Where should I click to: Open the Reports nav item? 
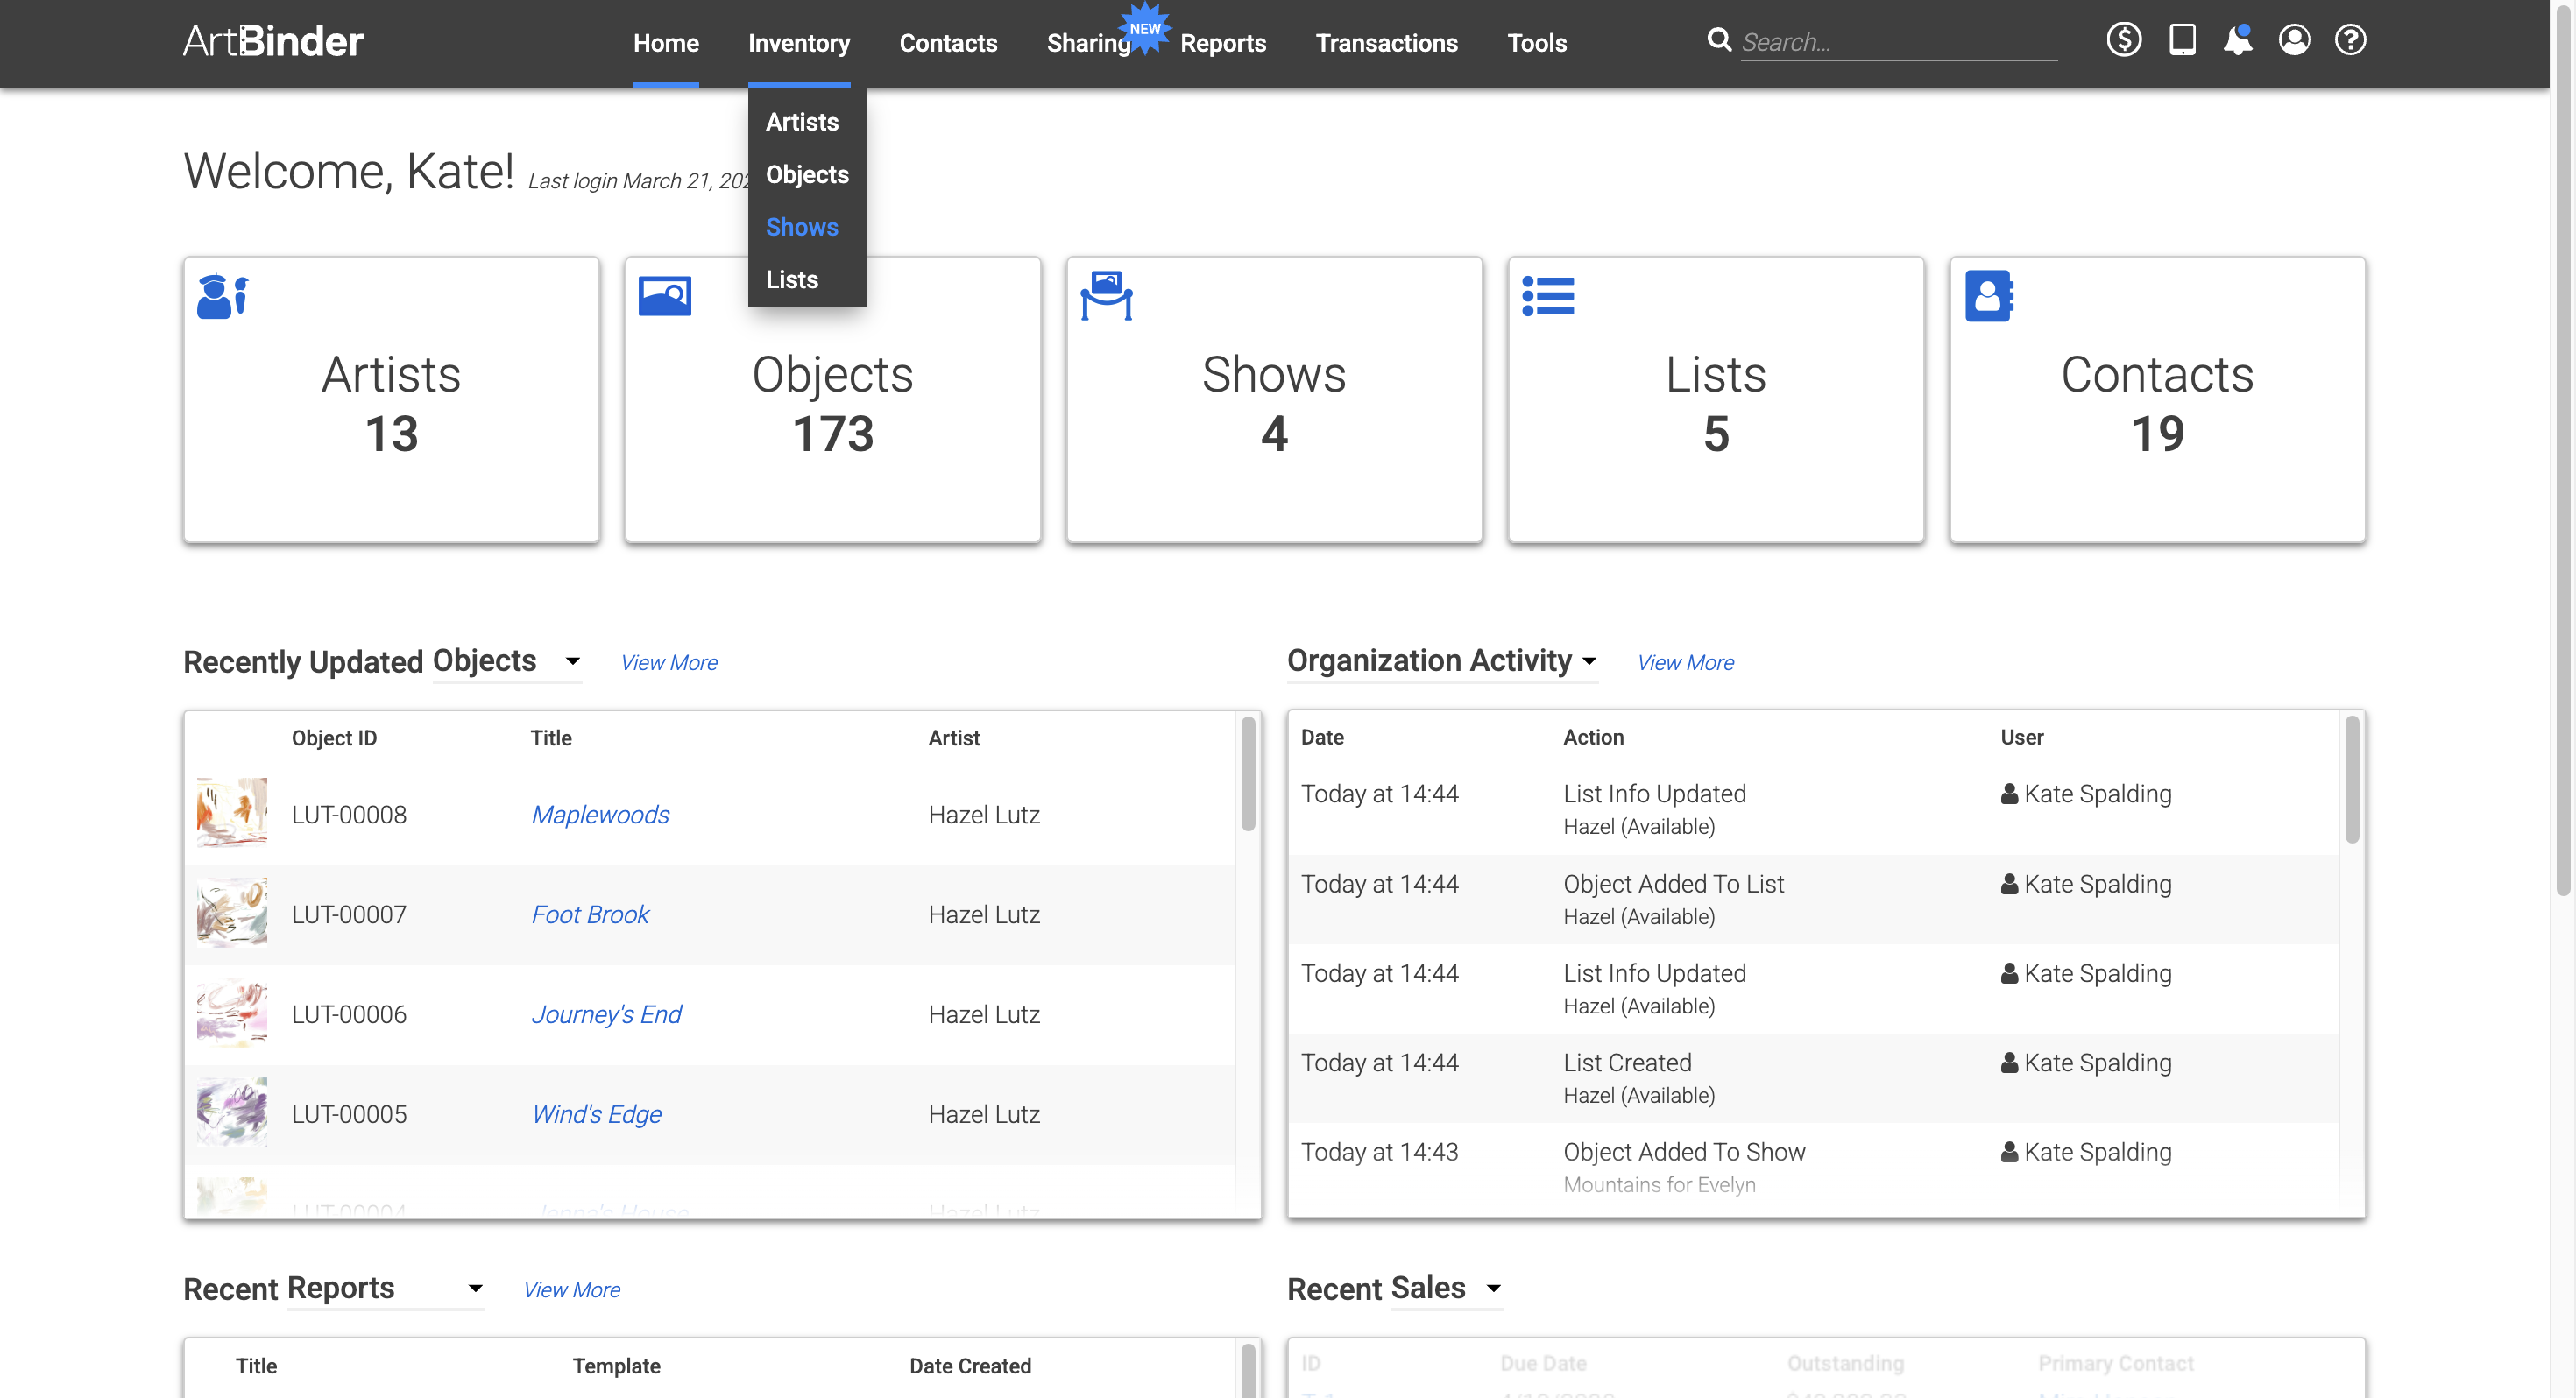coord(1223,43)
